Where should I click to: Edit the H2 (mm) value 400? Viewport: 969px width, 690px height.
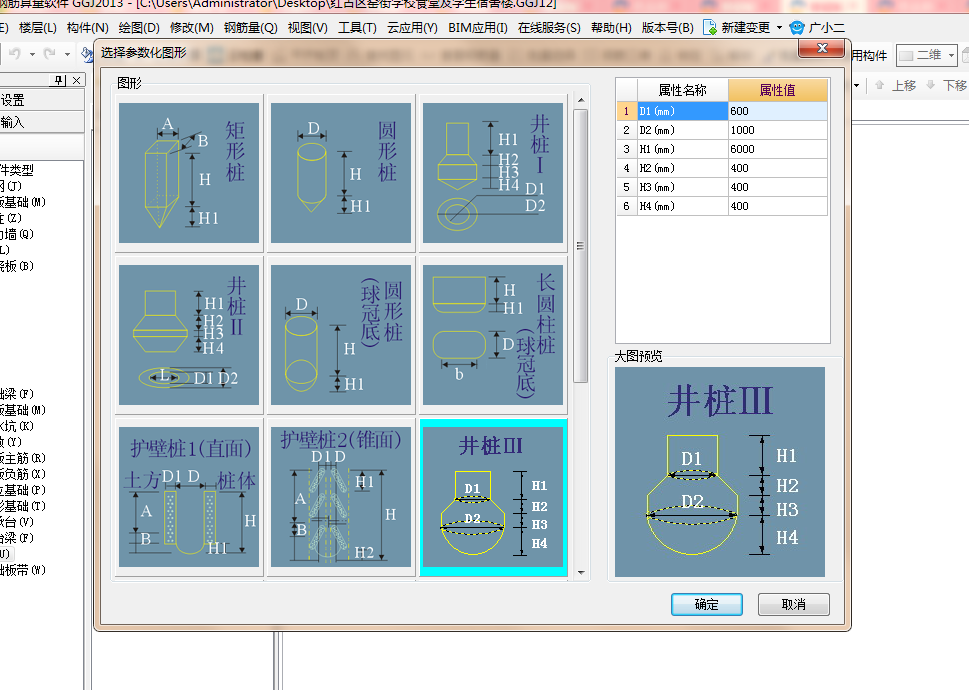click(777, 168)
